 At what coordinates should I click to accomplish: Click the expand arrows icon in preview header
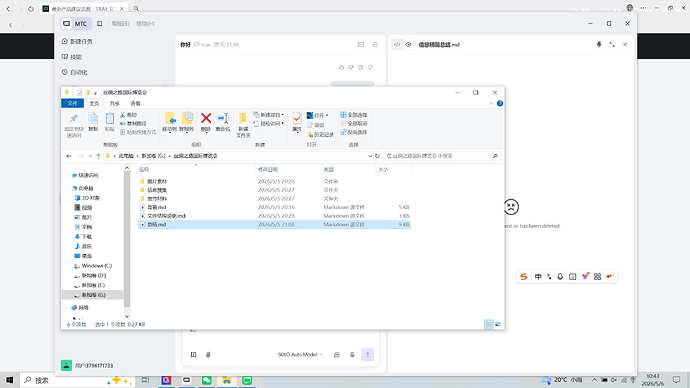click(612, 44)
